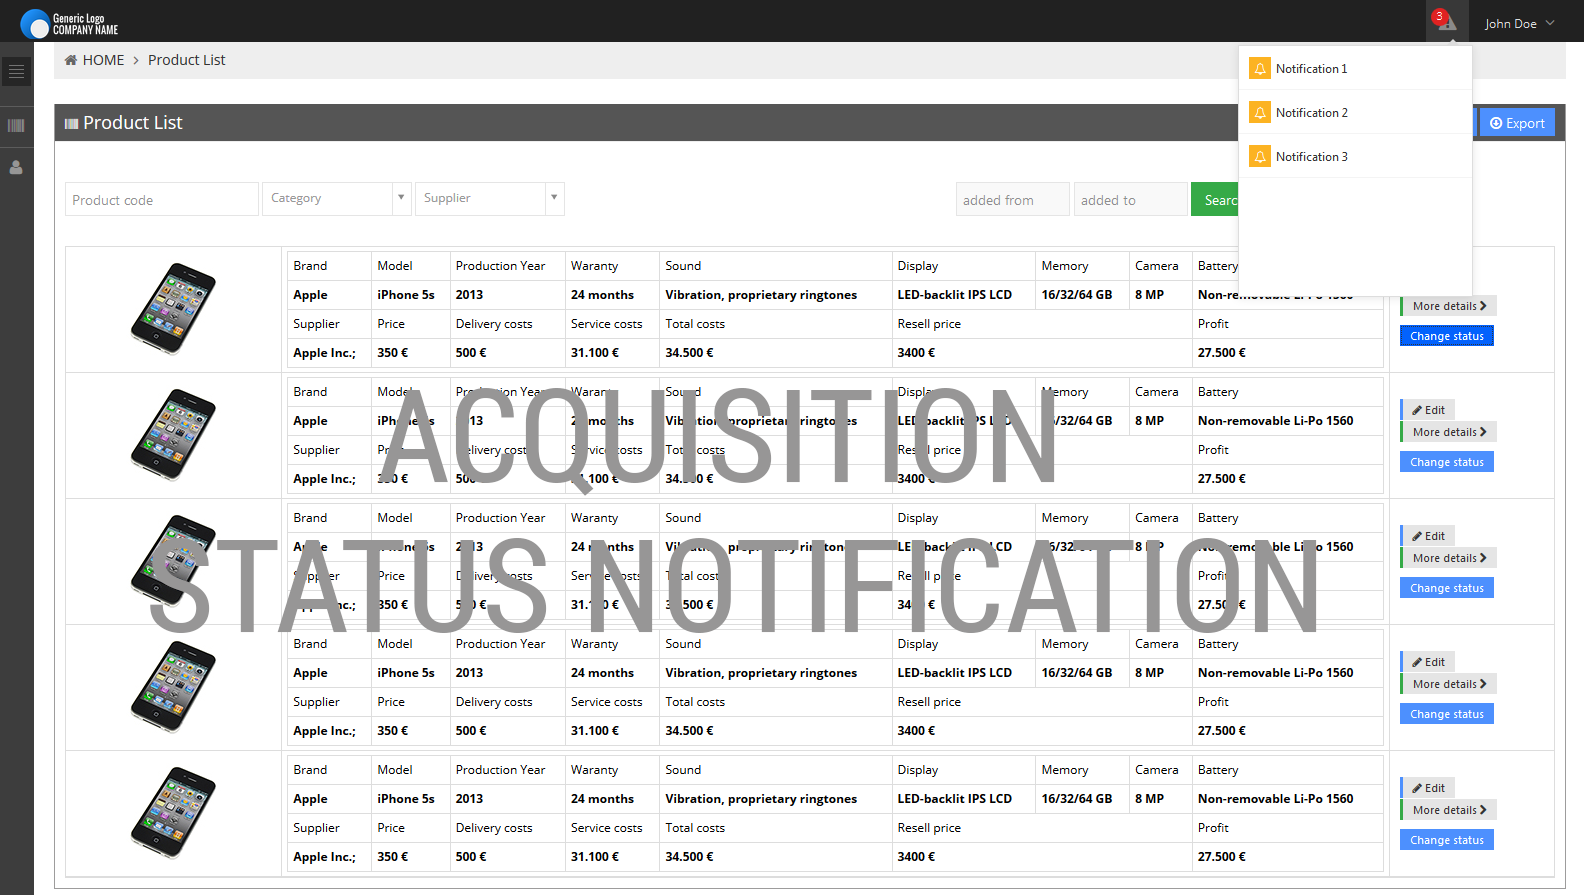The height and width of the screenshot is (895, 1584).
Task: Open the hamburger menu in sidebar
Action: click(x=16, y=72)
